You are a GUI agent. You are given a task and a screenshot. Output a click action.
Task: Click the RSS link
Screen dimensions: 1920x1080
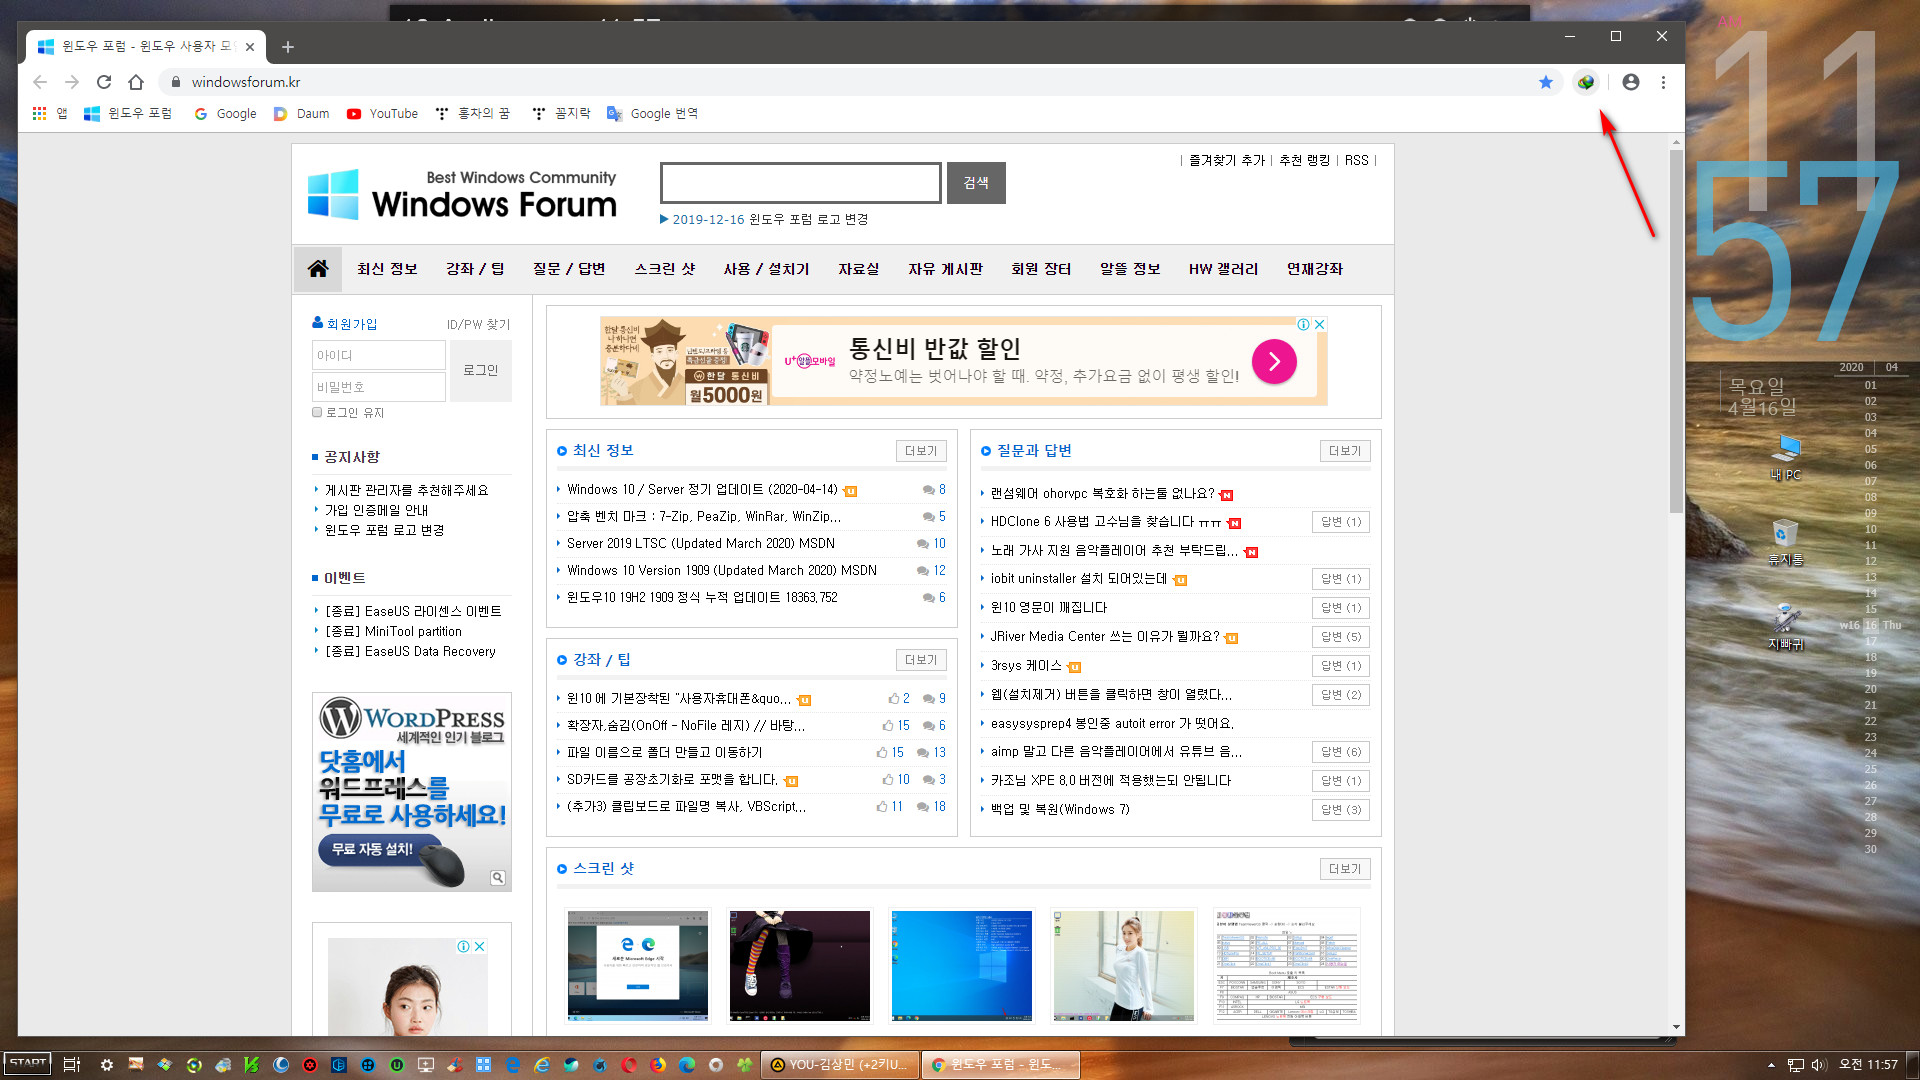1356,160
